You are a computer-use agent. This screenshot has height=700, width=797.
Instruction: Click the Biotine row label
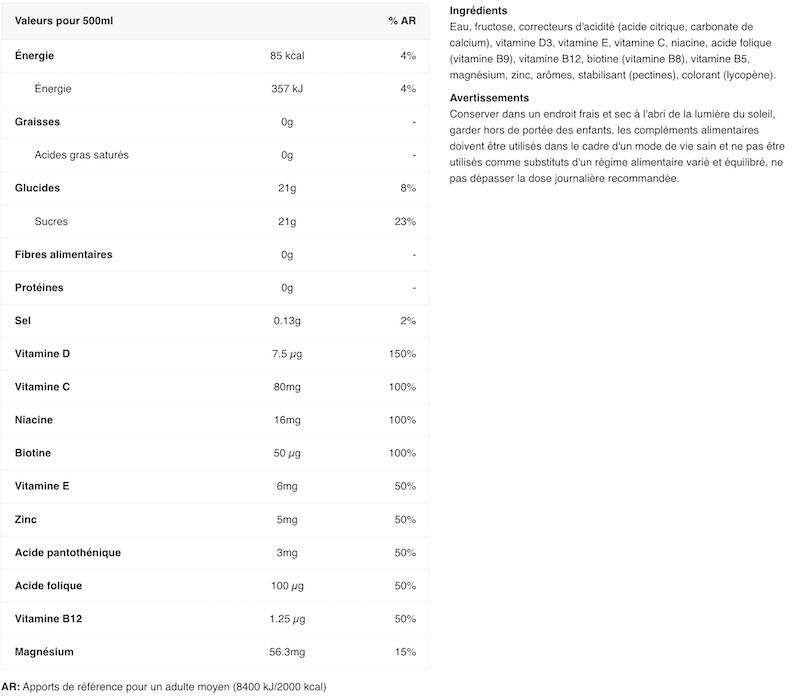click(x=33, y=453)
